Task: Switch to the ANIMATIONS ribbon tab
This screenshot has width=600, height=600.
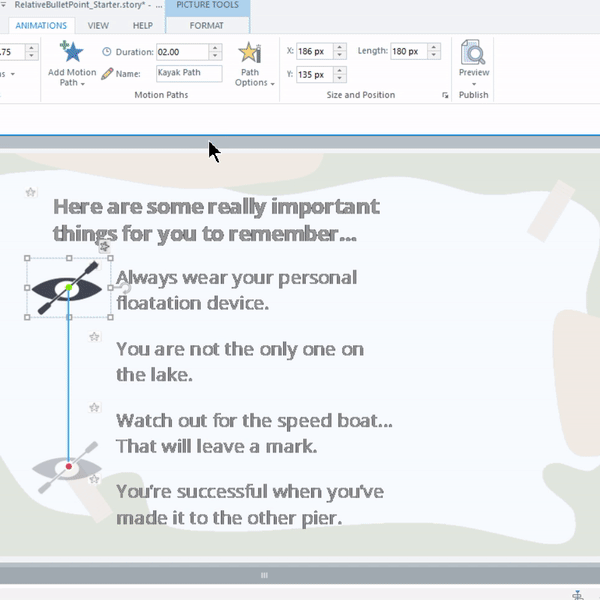Action: (41, 26)
